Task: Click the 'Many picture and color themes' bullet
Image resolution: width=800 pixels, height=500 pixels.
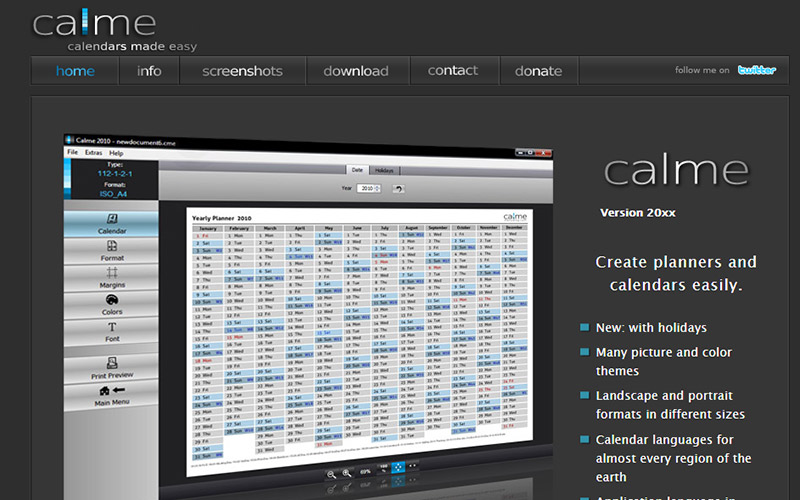Action: 664,361
